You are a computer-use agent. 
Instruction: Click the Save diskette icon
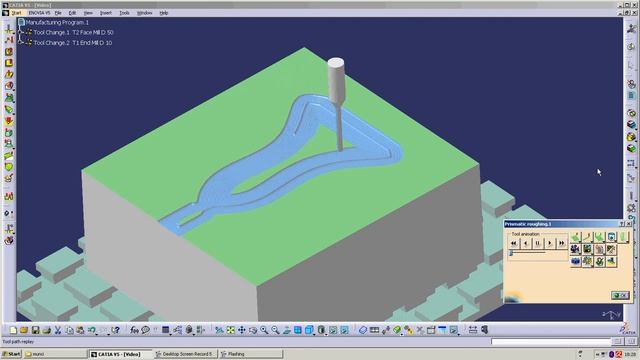(x=36, y=330)
